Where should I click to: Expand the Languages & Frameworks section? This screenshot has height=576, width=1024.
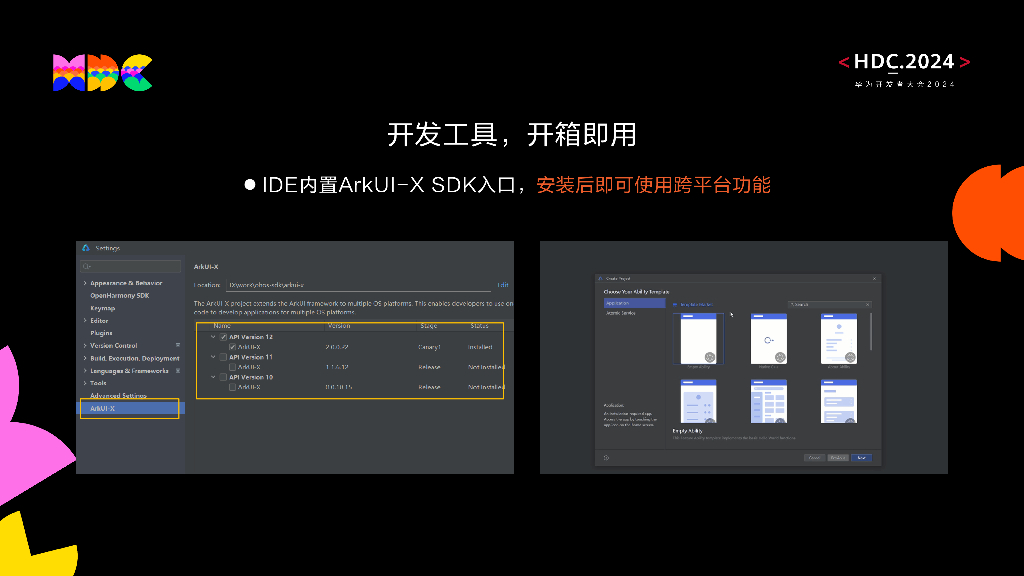point(83,370)
